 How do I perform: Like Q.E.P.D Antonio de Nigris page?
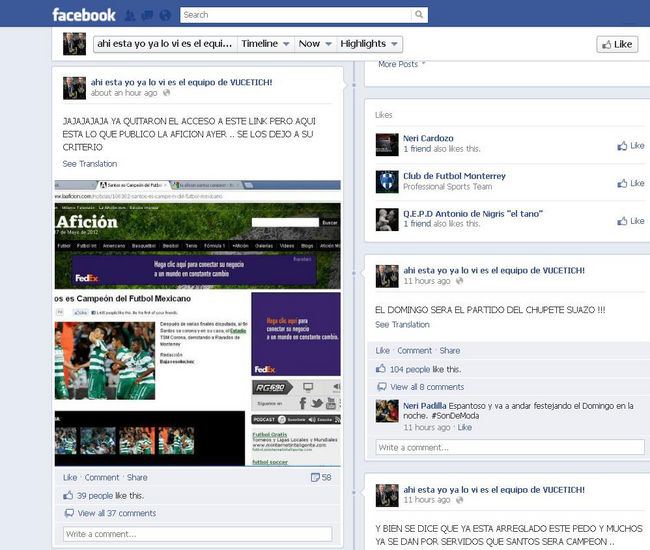pyautogui.click(x=630, y=221)
